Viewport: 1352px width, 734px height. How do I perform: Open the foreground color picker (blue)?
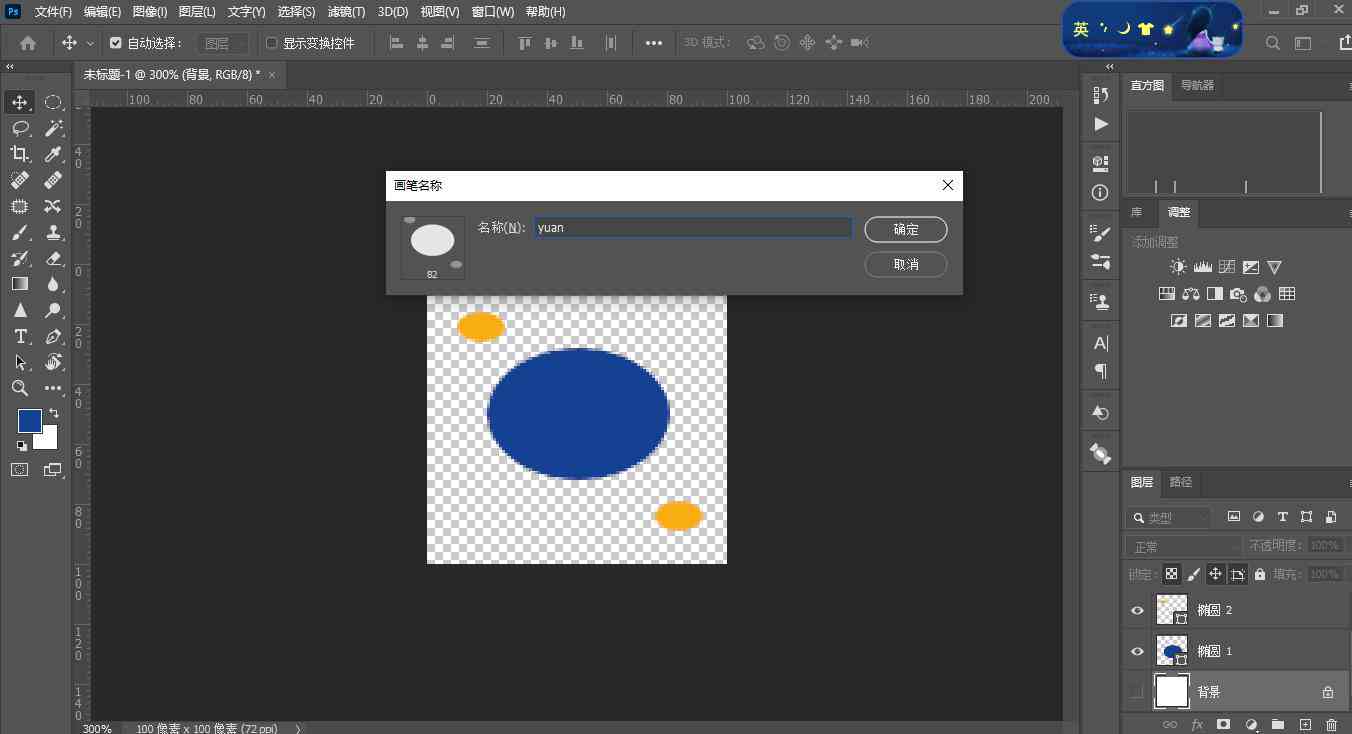coord(30,421)
